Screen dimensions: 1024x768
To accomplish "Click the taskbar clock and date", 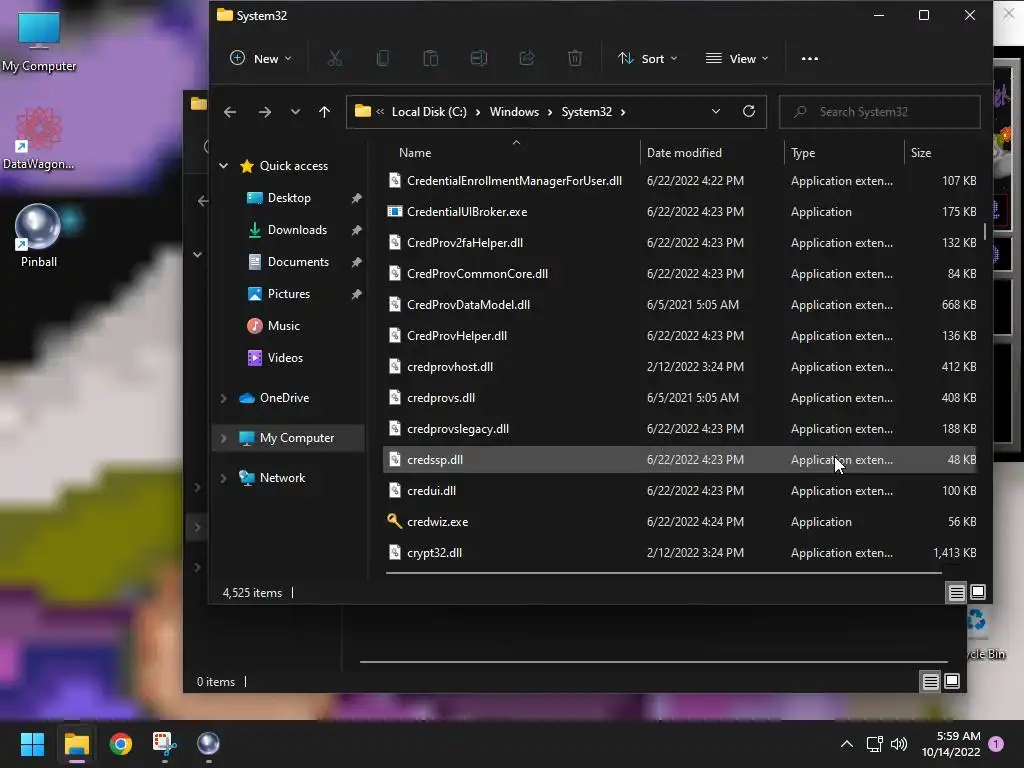I will (x=951, y=744).
